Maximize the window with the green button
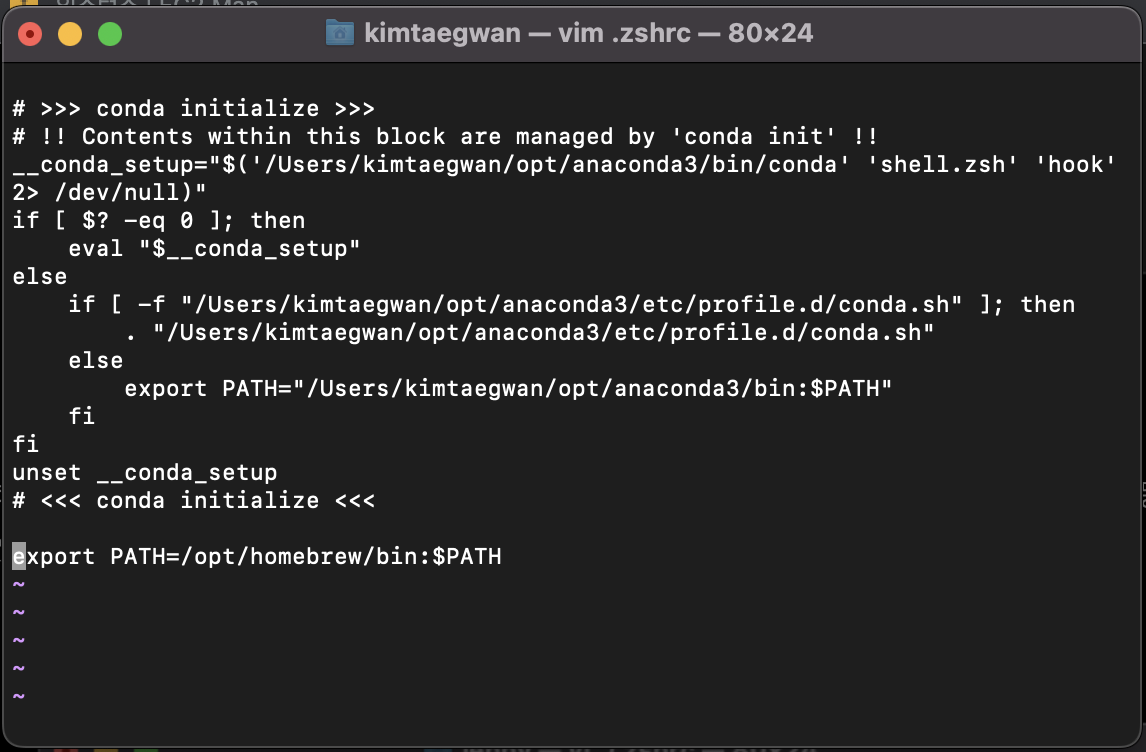The height and width of the screenshot is (752, 1146). tap(110, 34)
